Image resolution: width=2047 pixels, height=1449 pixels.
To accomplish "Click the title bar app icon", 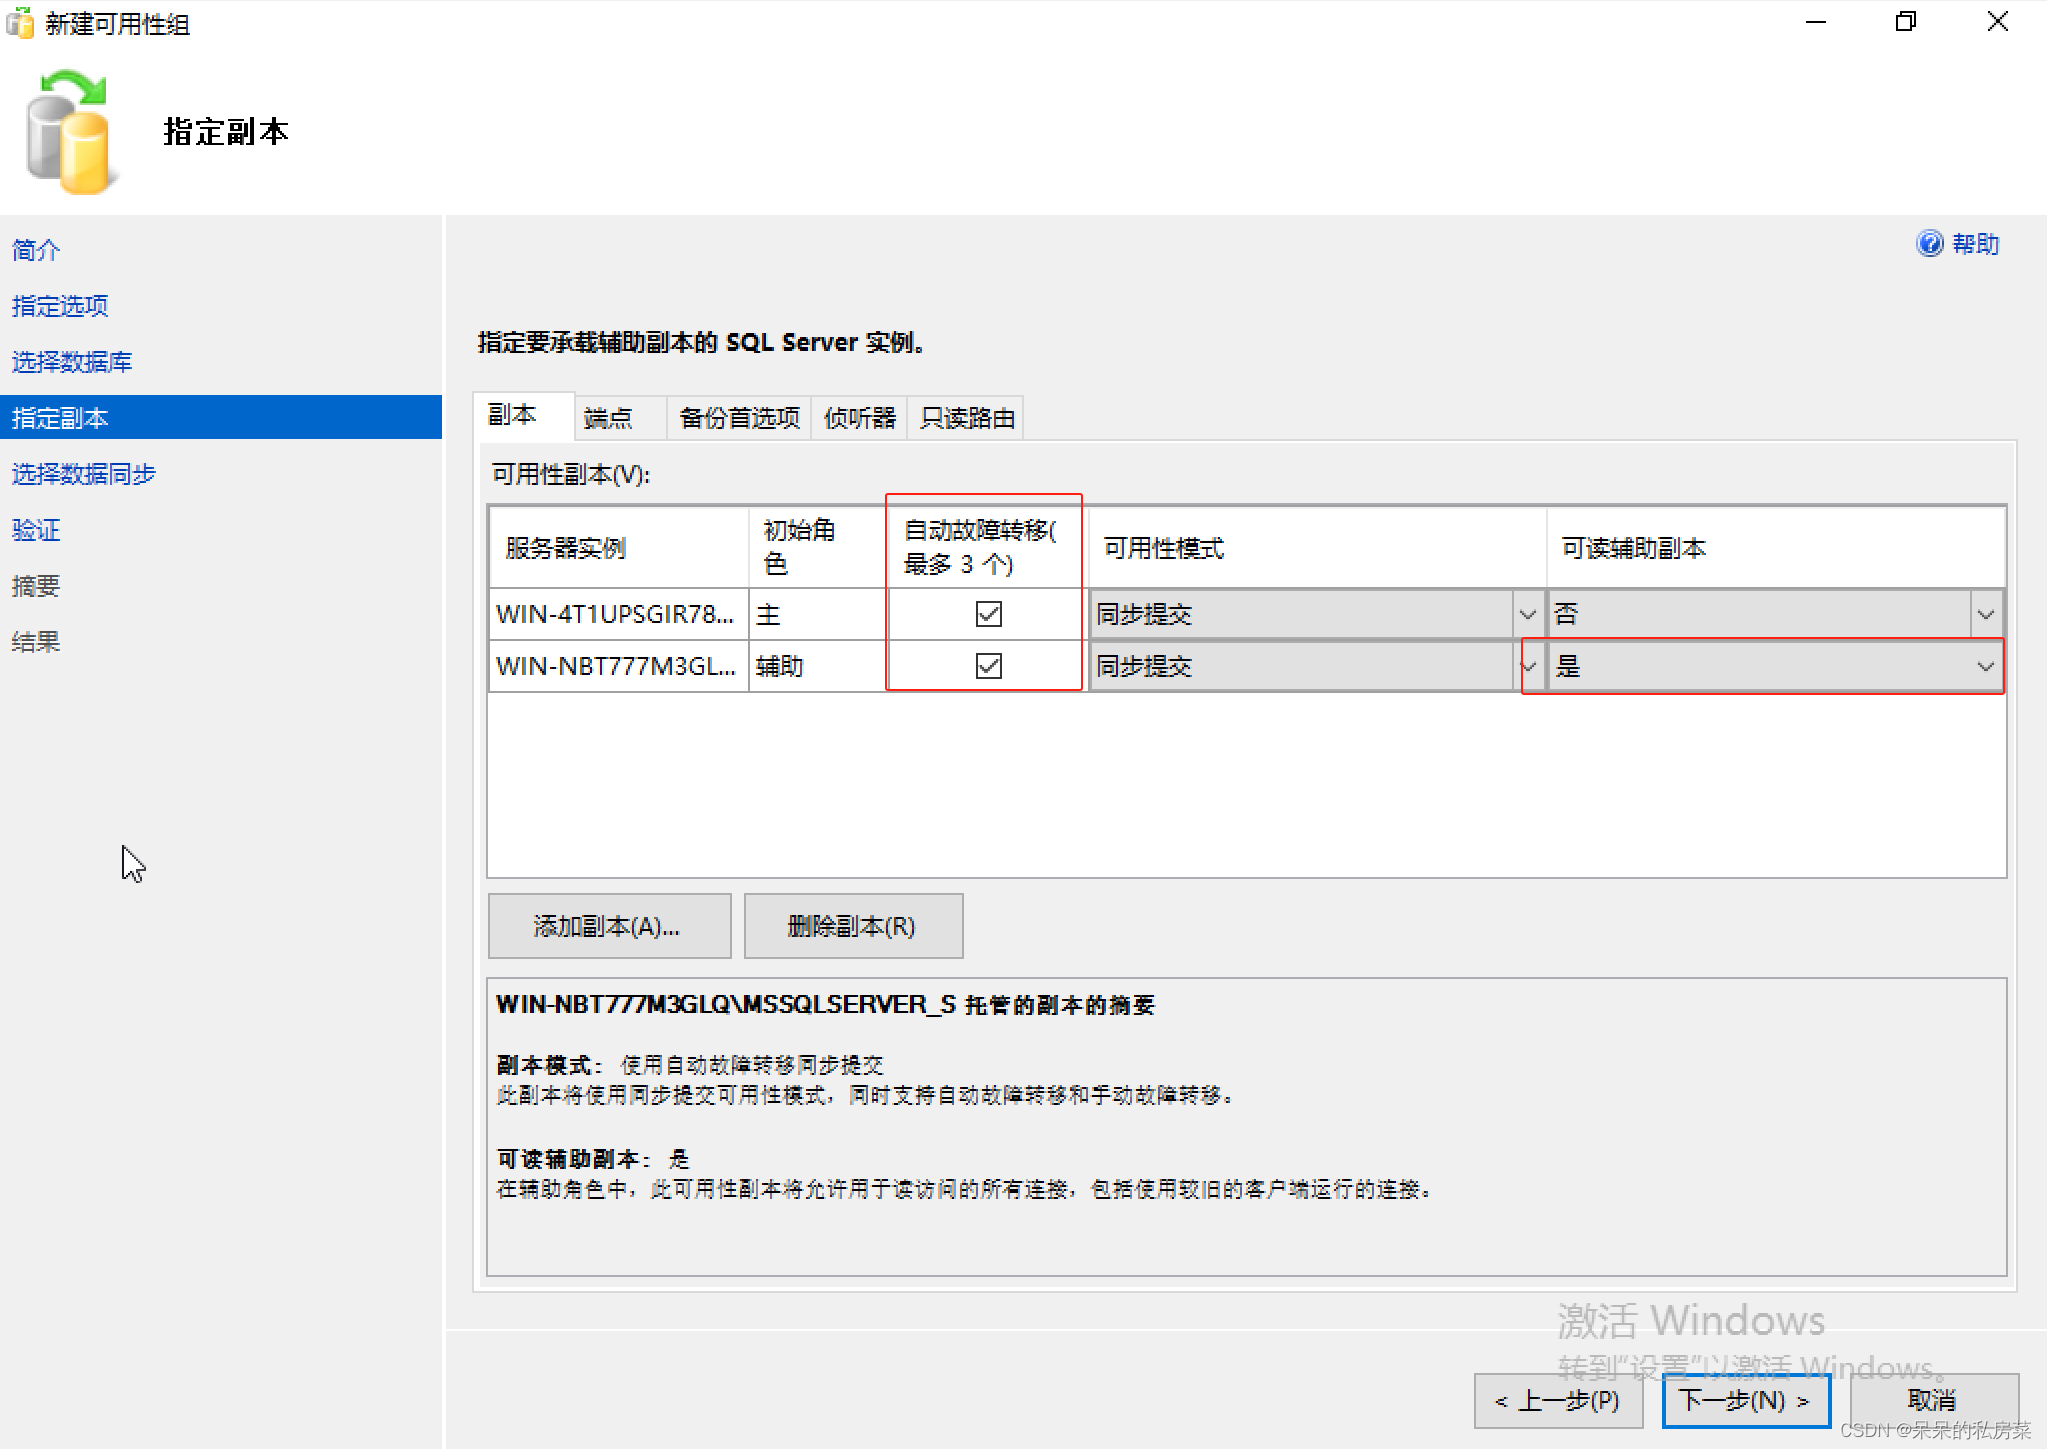I will (x=20, y=23).
